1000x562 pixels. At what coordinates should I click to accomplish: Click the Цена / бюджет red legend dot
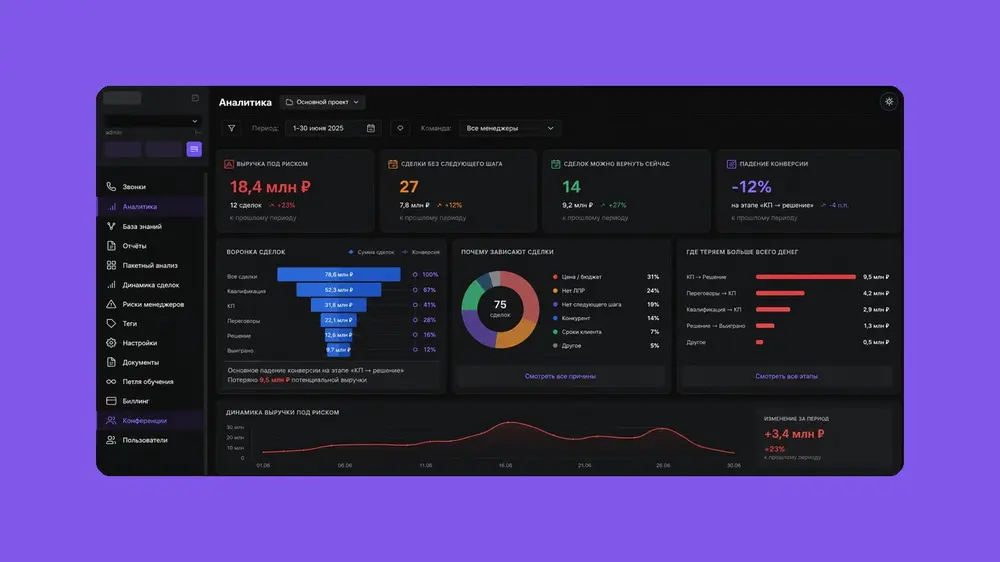[x=555, y=277]
